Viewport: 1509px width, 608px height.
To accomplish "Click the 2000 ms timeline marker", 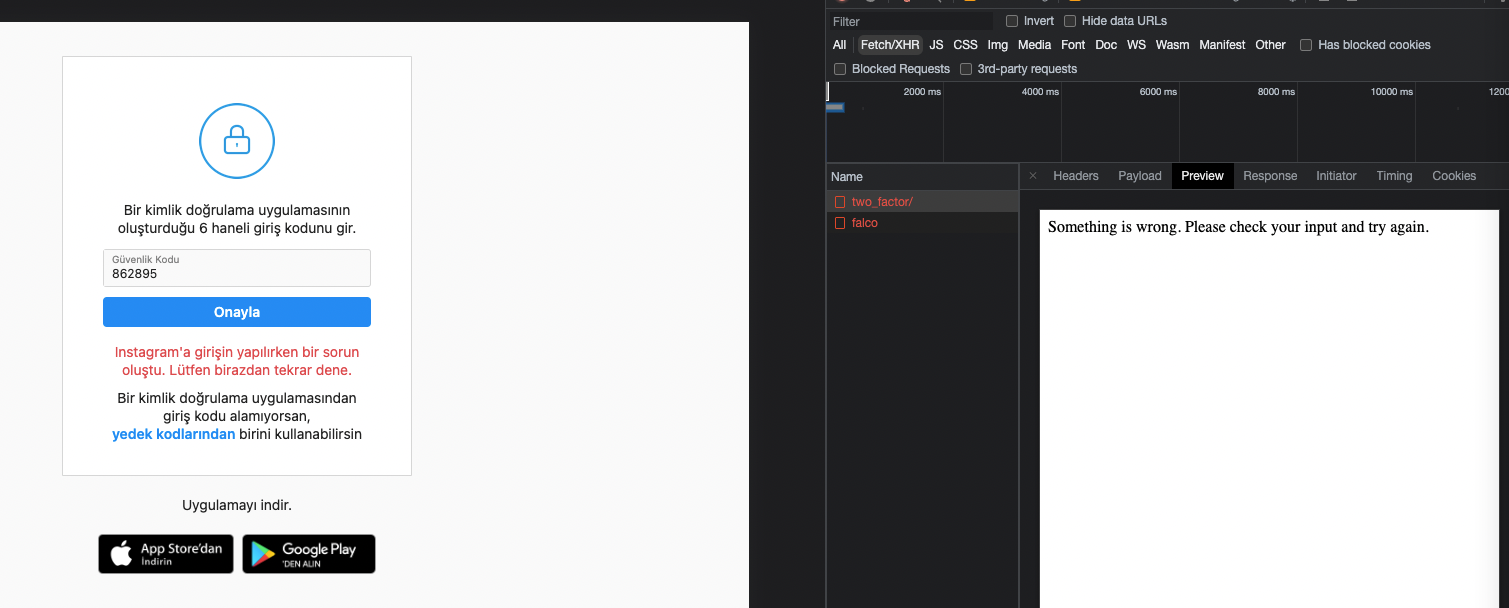I will pos(922,92).
